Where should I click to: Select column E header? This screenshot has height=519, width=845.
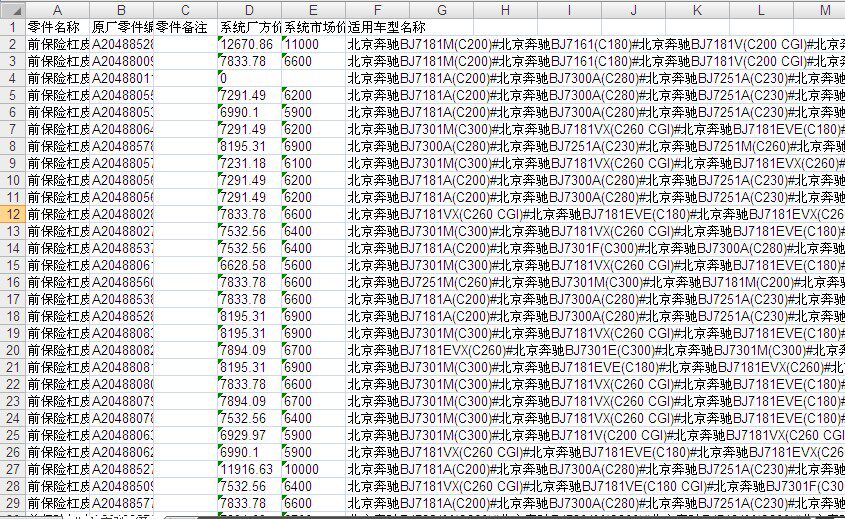(314, 10)
